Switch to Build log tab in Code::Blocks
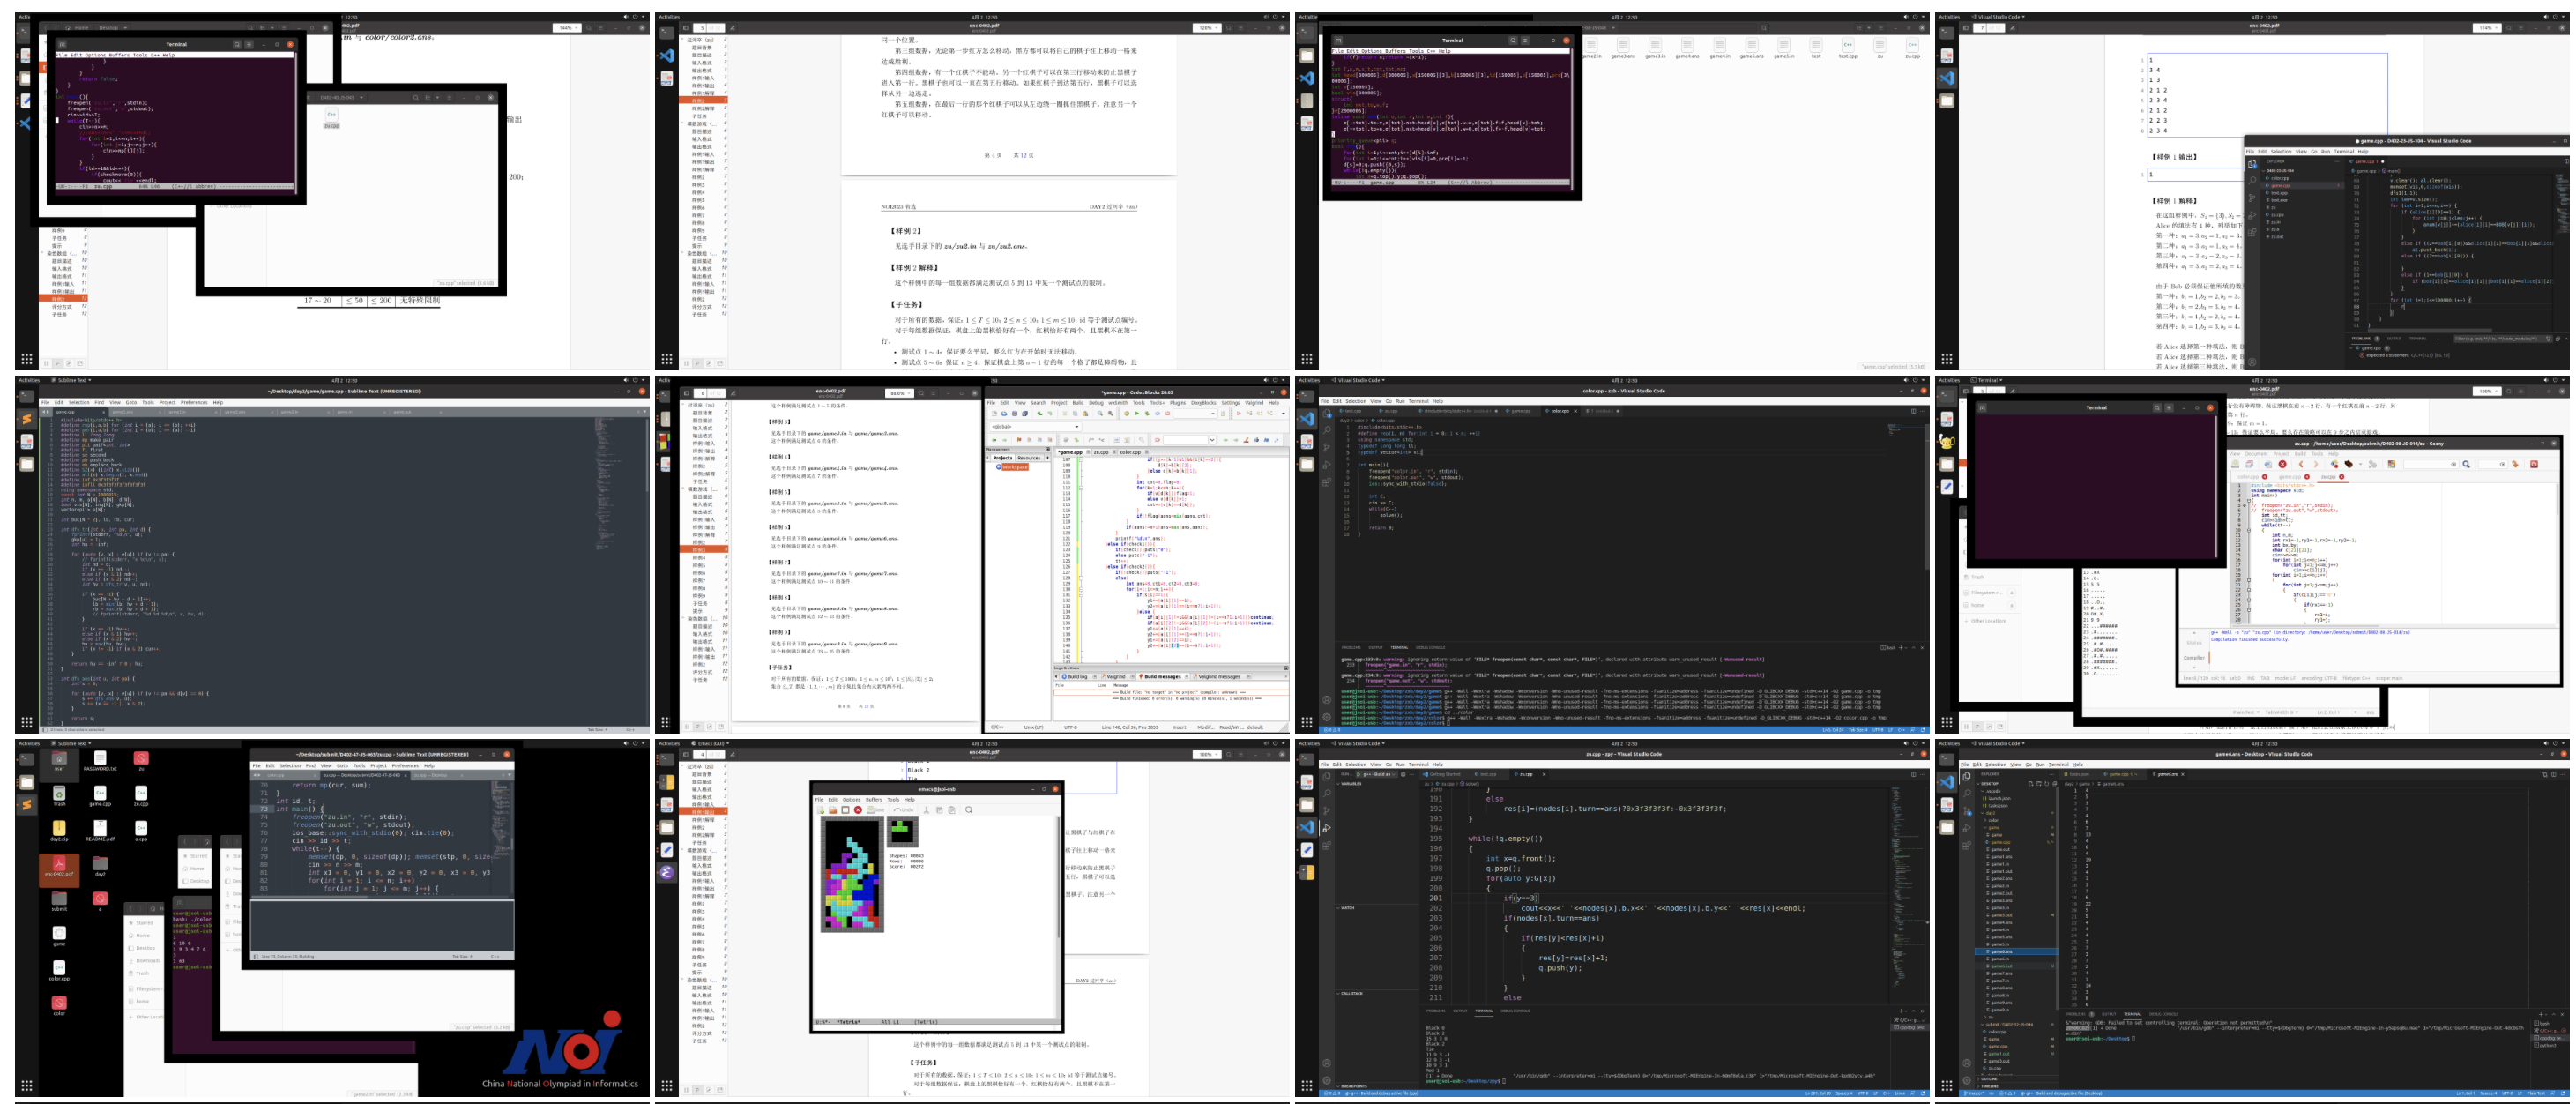Screen dimensions: 2576x1104 (1077, 677)
